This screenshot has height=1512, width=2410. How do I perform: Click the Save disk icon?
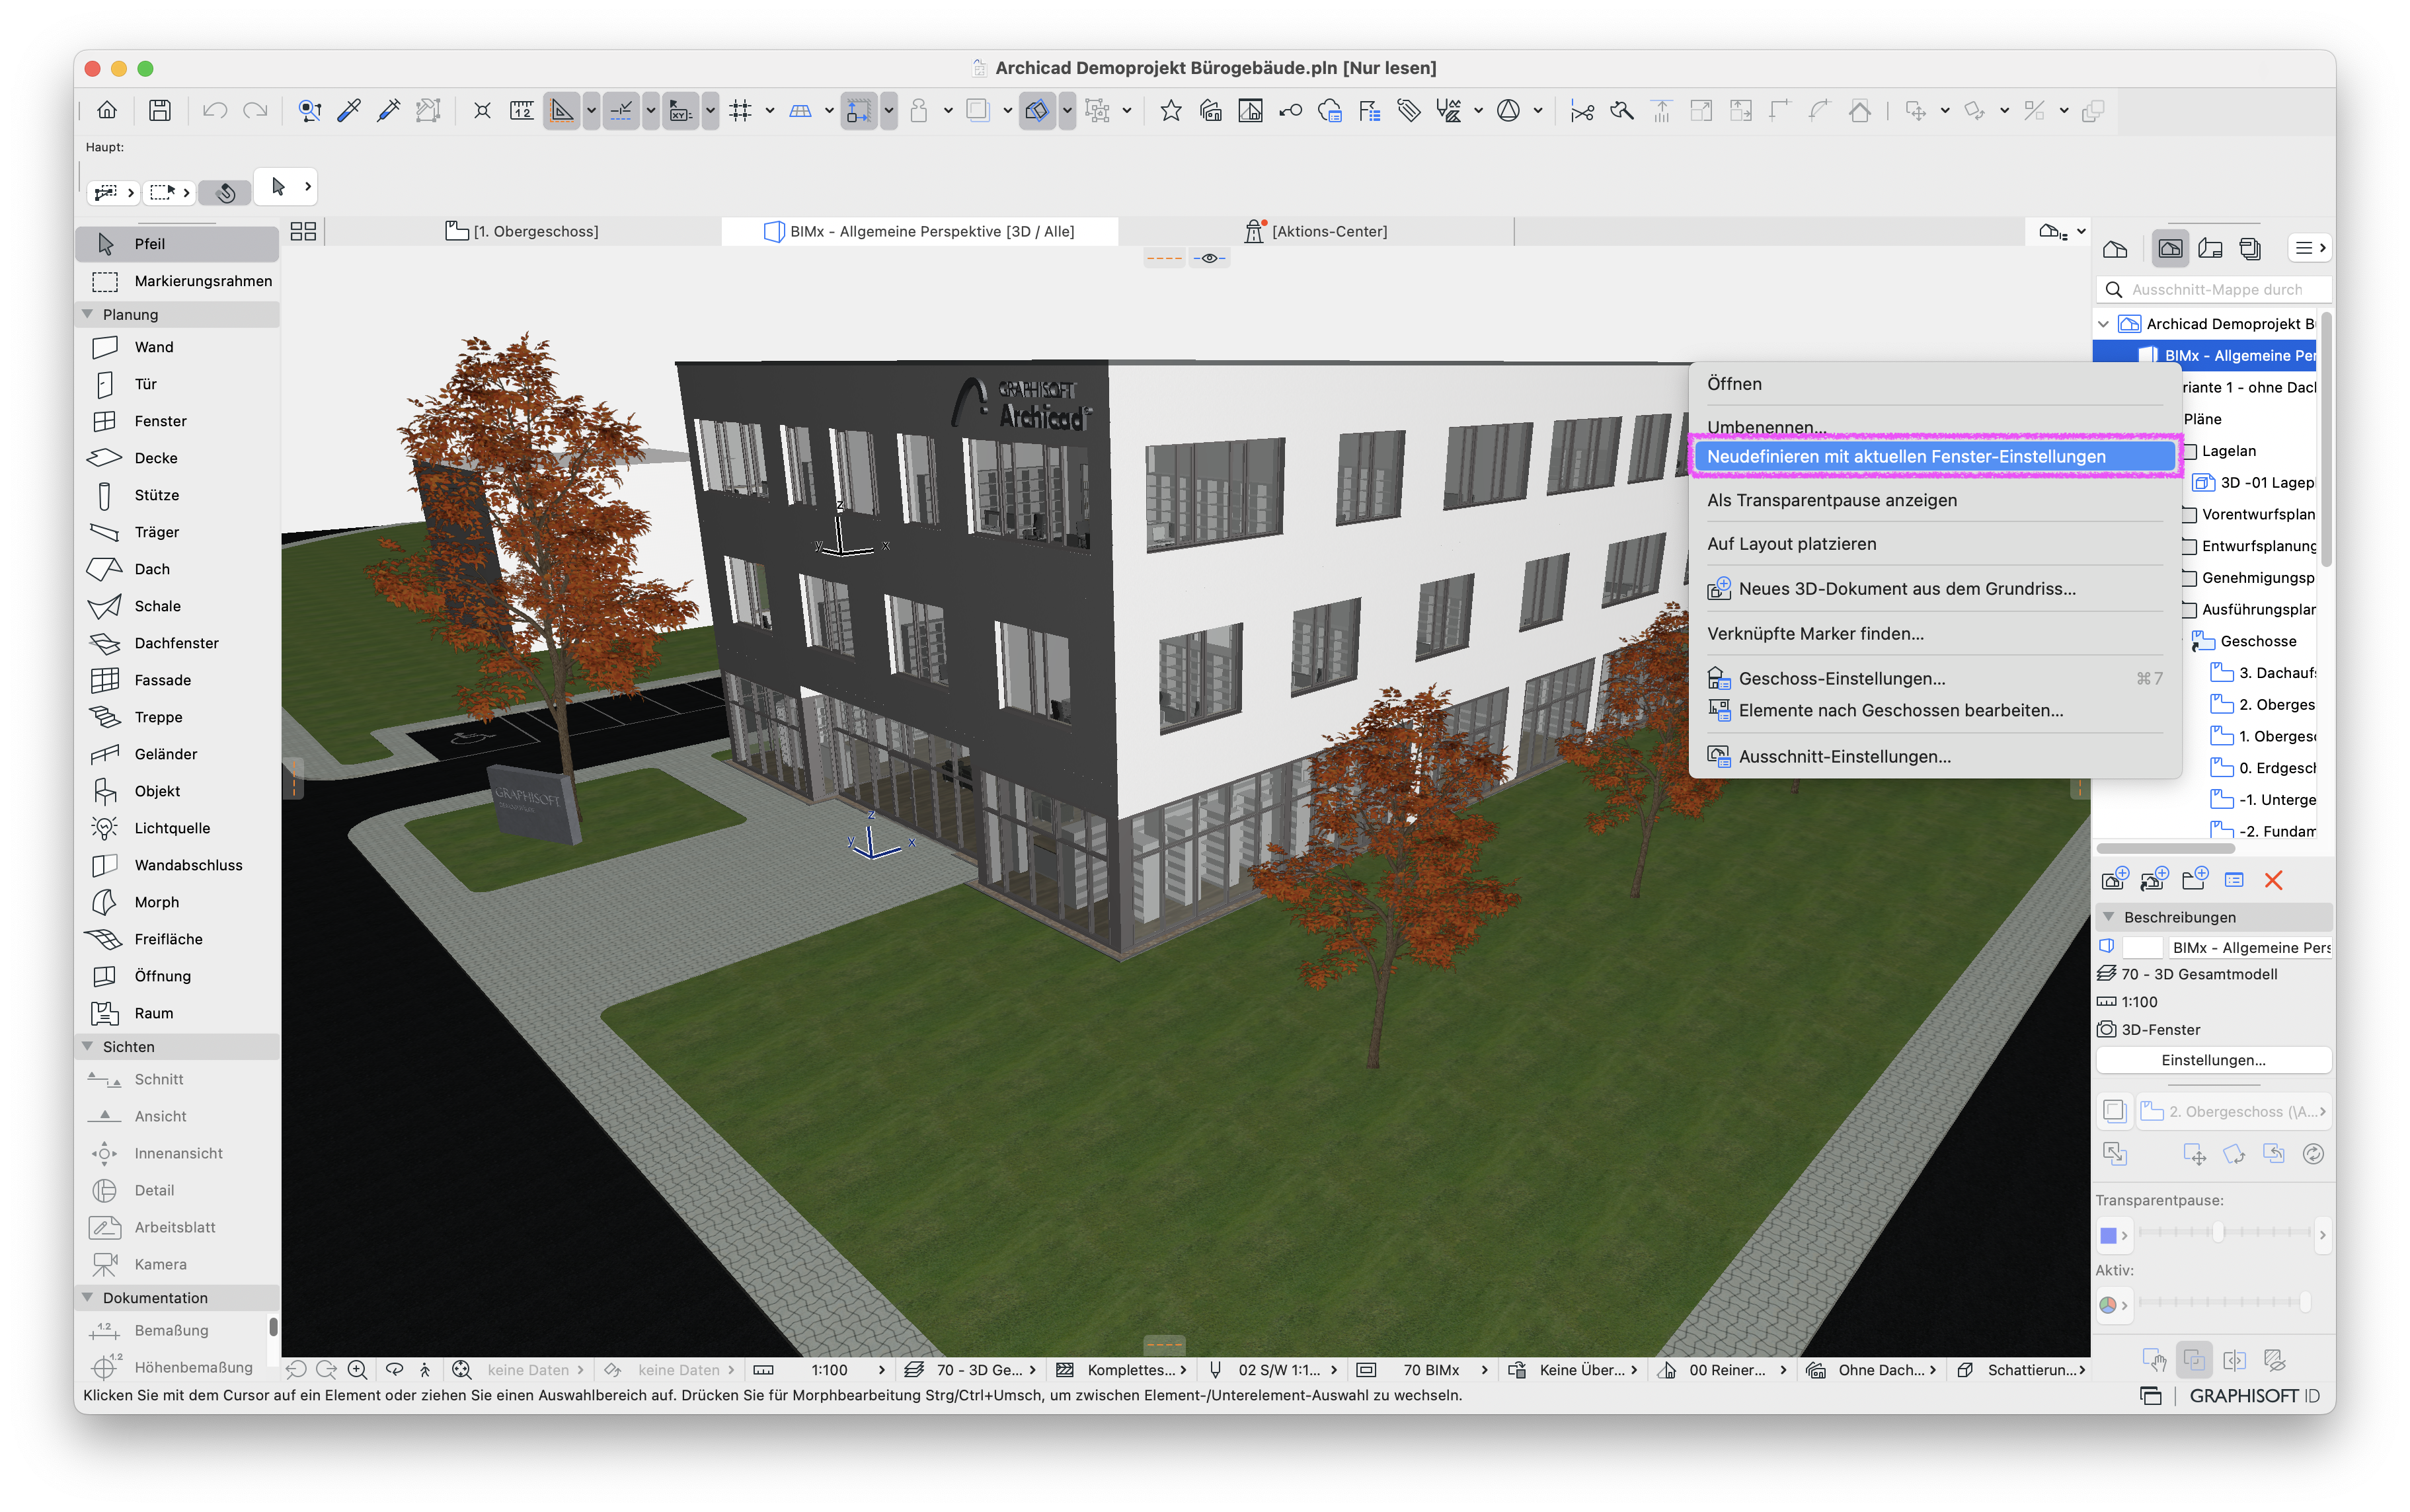pyautogui.click(x=159, y=110)
